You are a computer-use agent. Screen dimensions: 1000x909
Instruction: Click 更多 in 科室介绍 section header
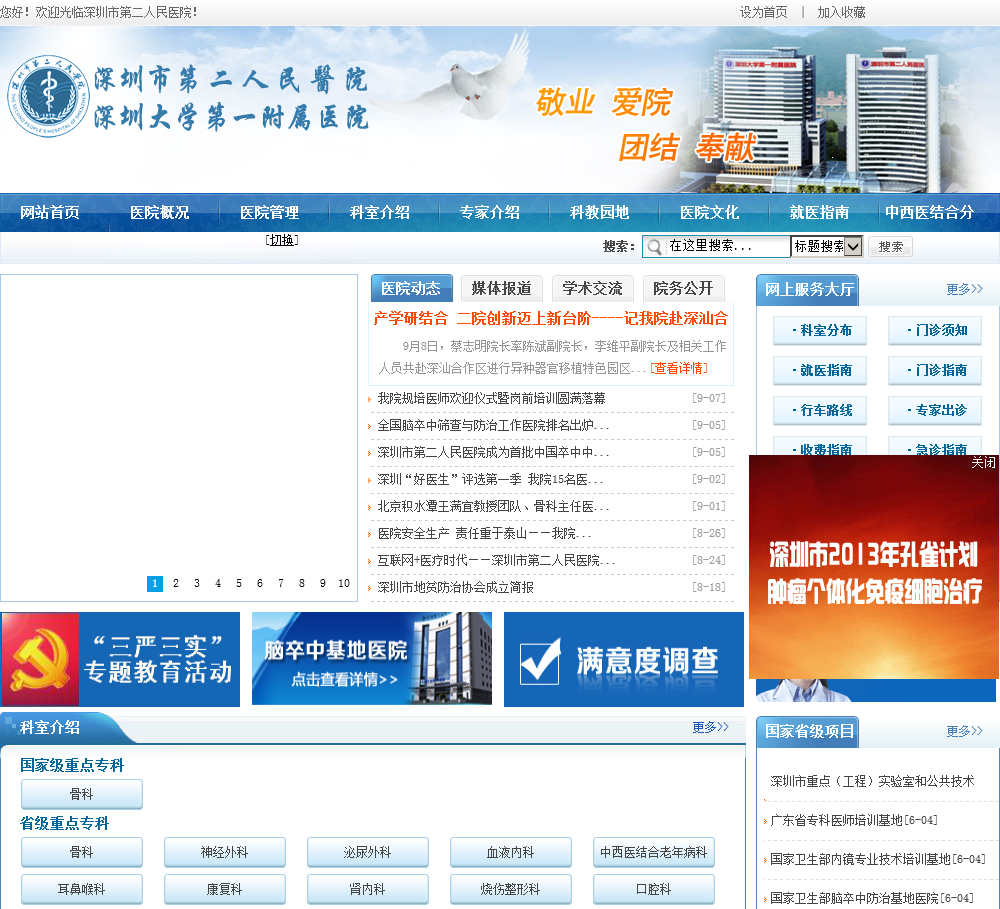click(x=710, y=727)
